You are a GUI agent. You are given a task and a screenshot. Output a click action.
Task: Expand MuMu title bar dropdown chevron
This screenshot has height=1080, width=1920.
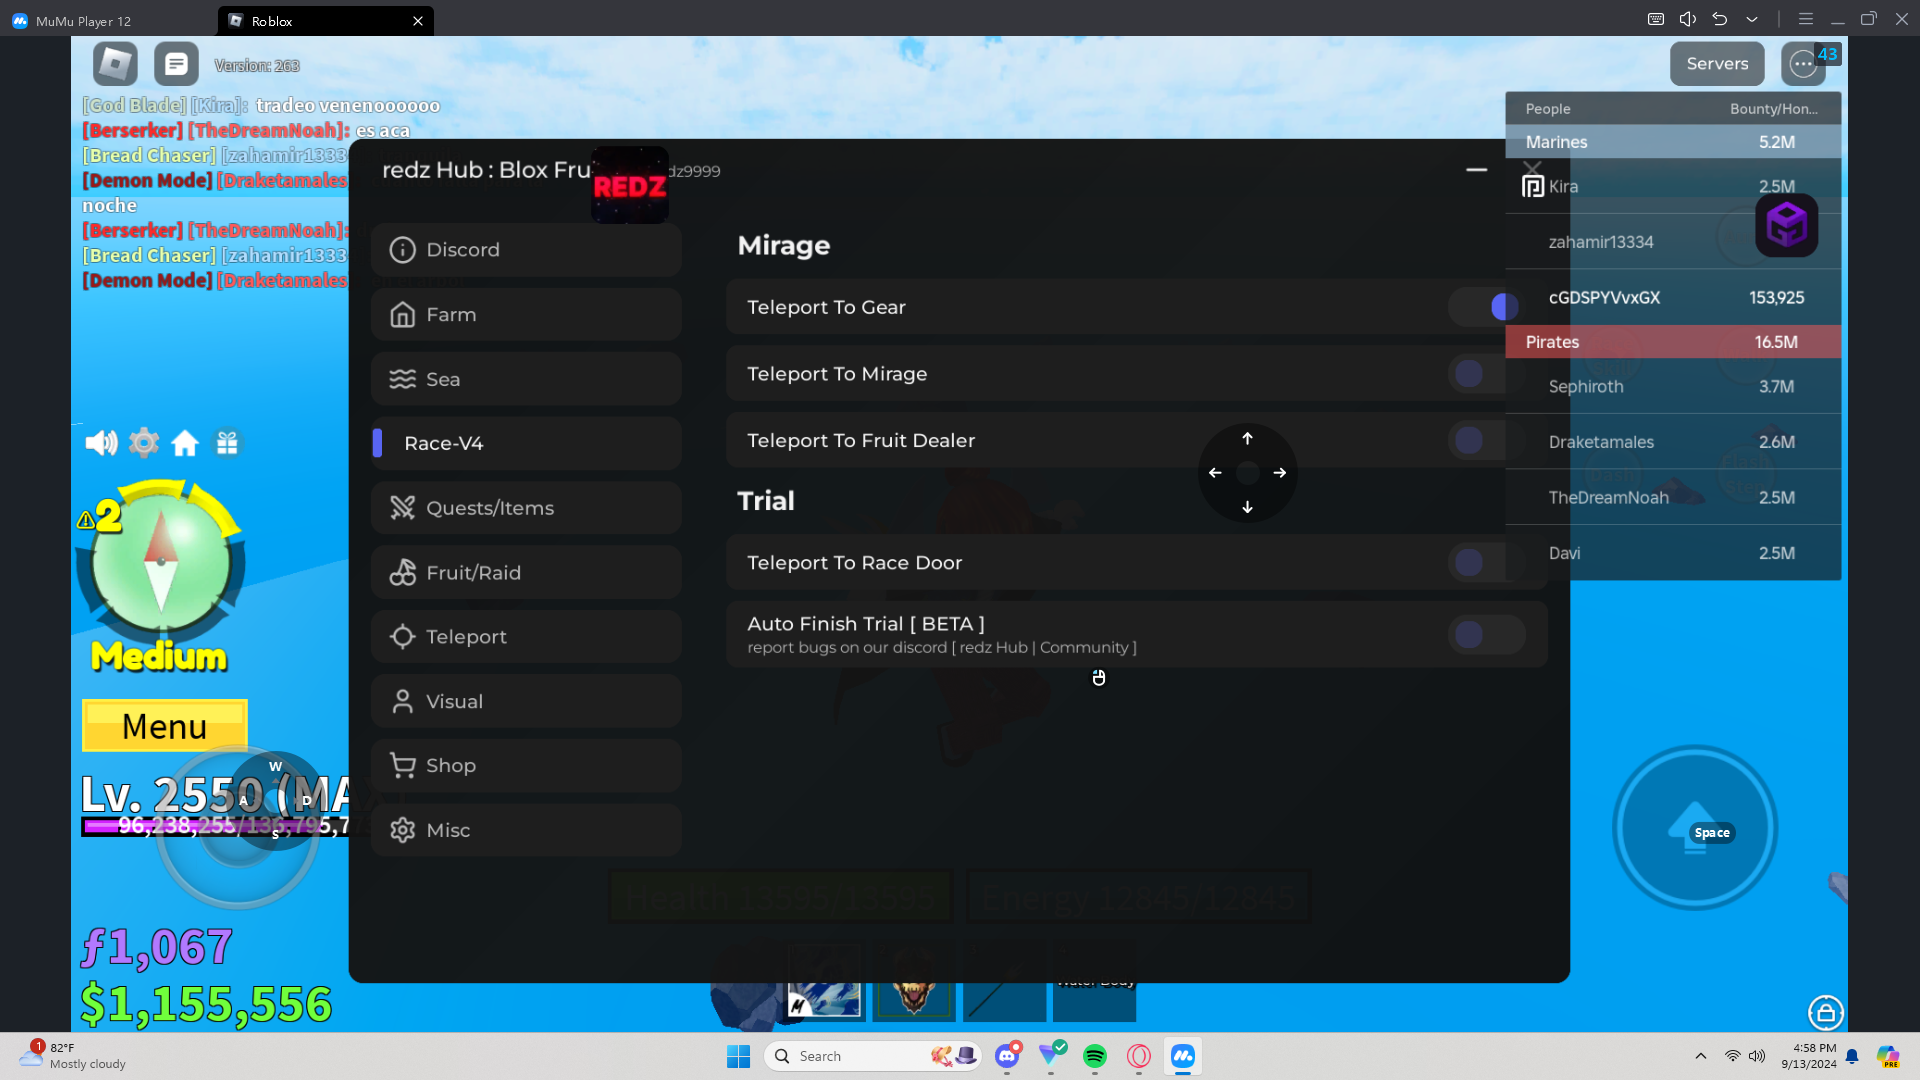point(1752,19)
